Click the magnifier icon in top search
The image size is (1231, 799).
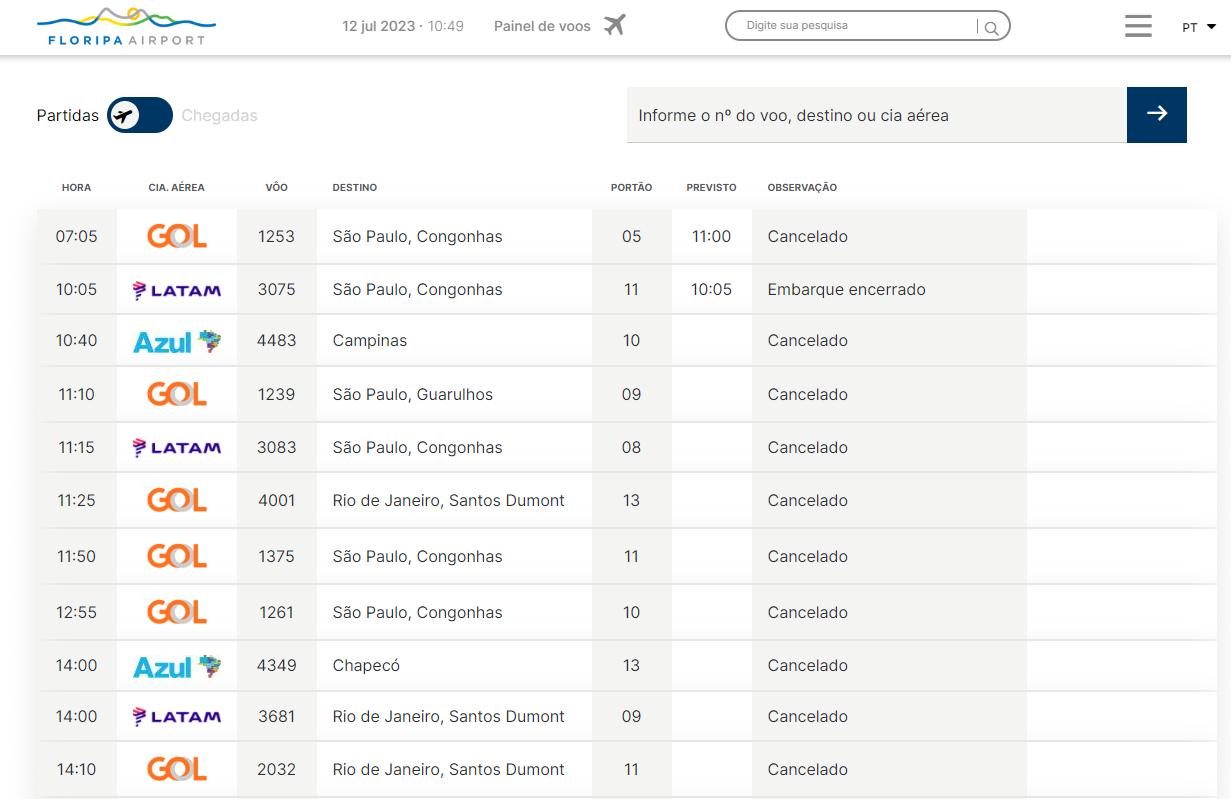click(x=991, y=28)
